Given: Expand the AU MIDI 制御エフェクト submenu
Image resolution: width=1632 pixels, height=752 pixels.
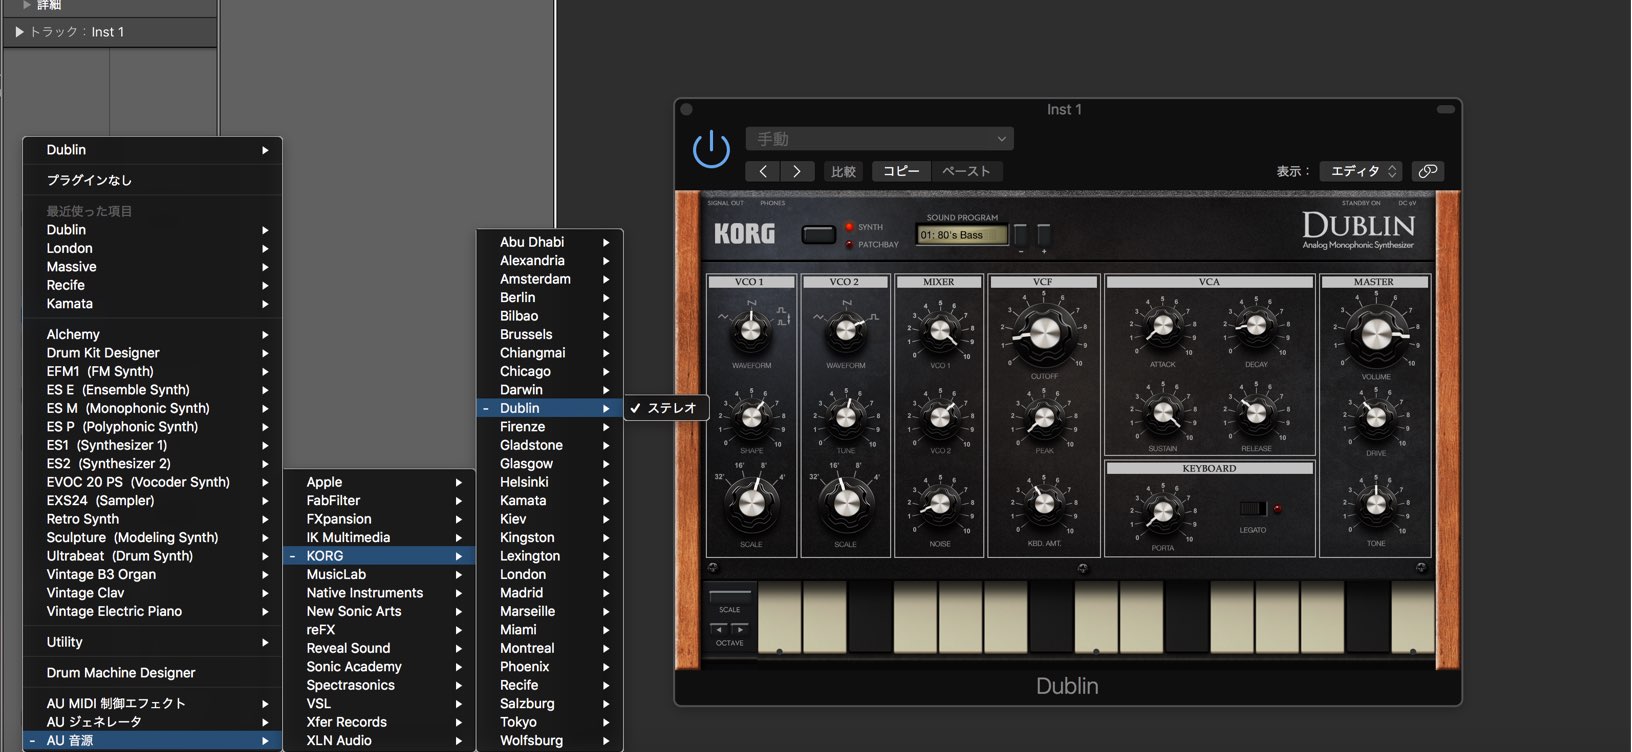Looking at the screenshot, I should (152, 703).
